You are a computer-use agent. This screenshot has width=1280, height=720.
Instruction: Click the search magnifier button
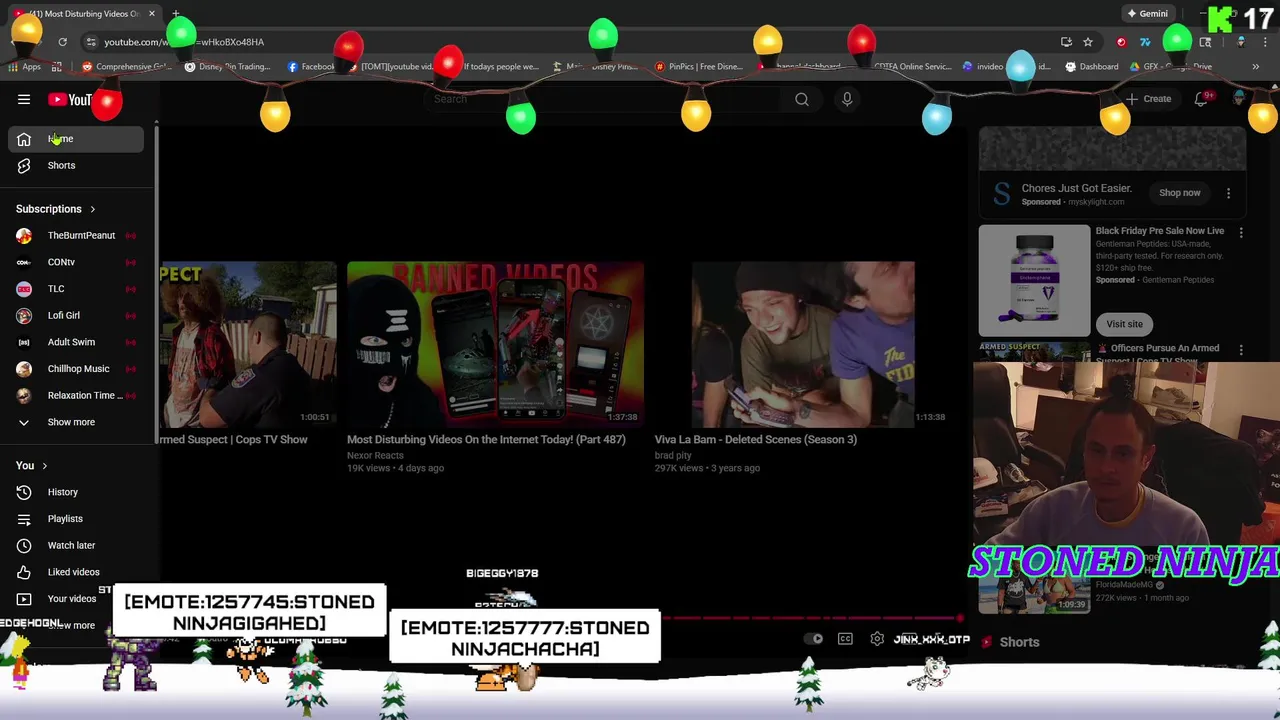(x=802, y=99)
